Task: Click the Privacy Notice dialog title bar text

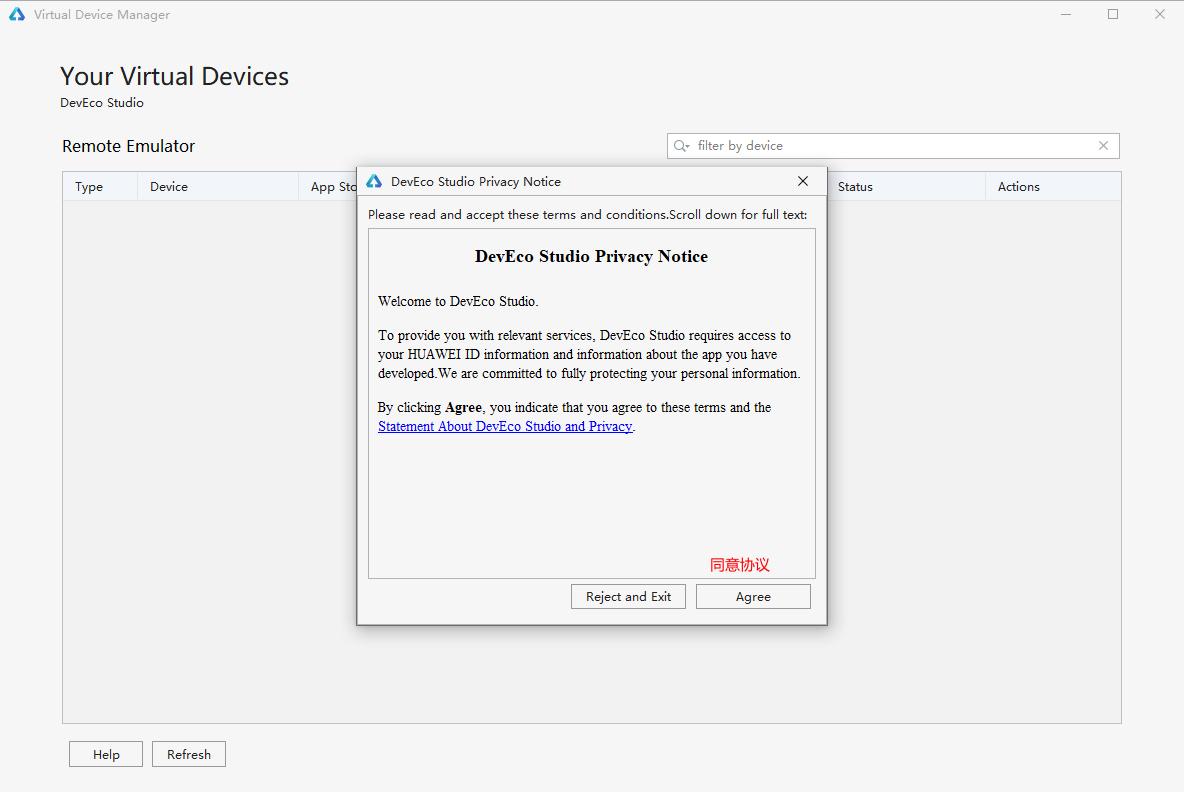Action: pyautogui.click(x=476, y=181)
